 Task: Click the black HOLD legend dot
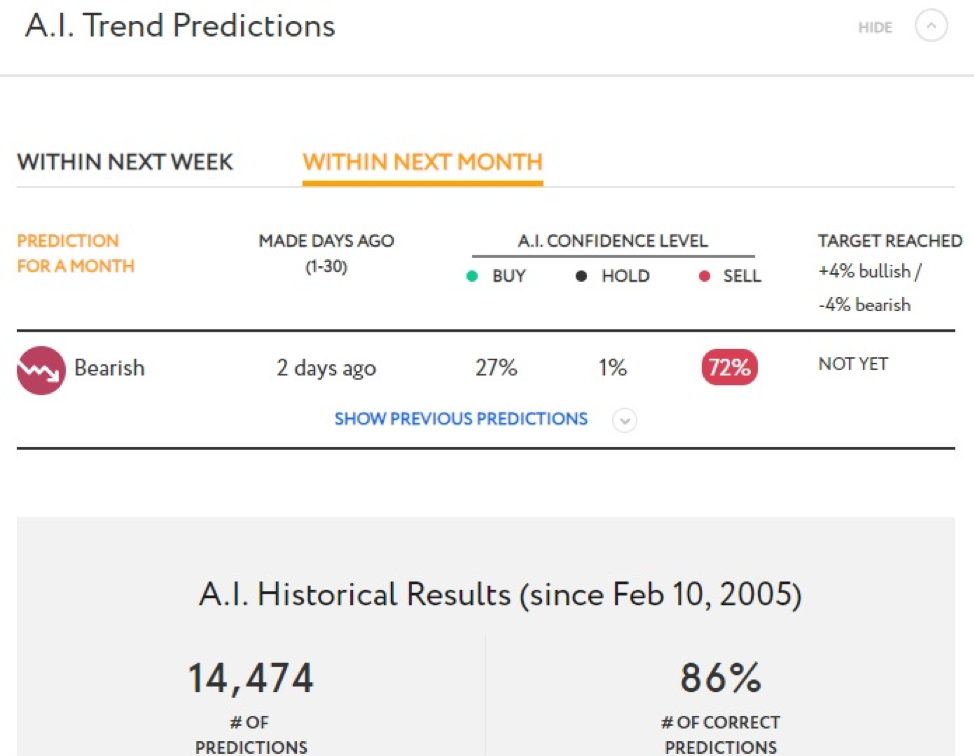tap(581, 276)
